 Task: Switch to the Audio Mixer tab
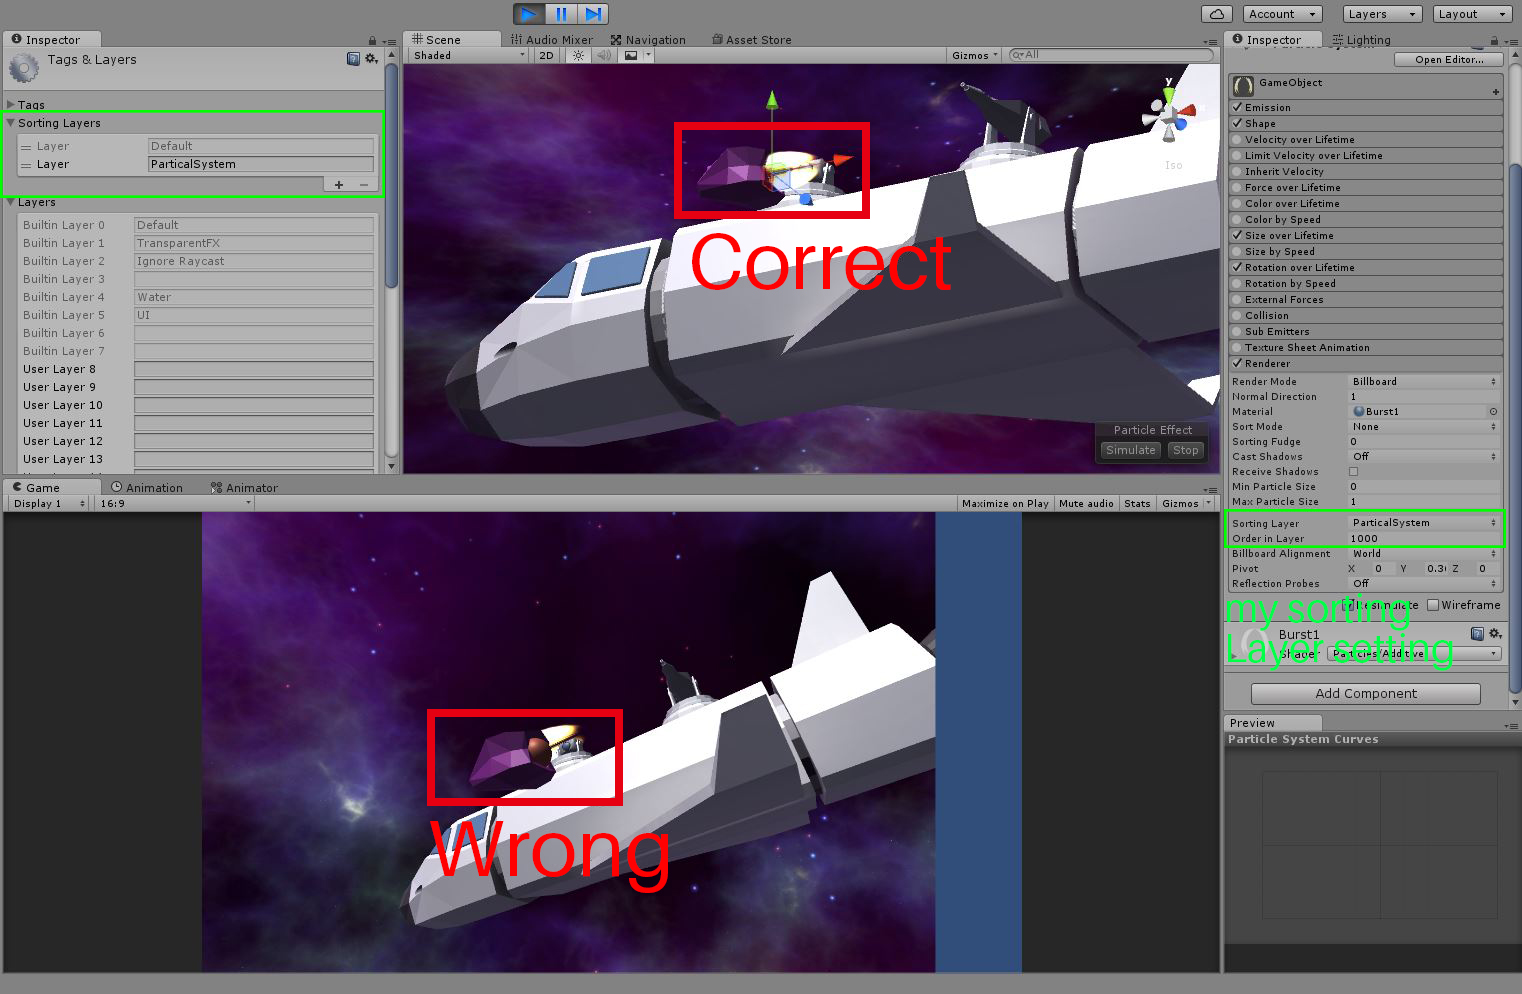click(x=552, y=40)
